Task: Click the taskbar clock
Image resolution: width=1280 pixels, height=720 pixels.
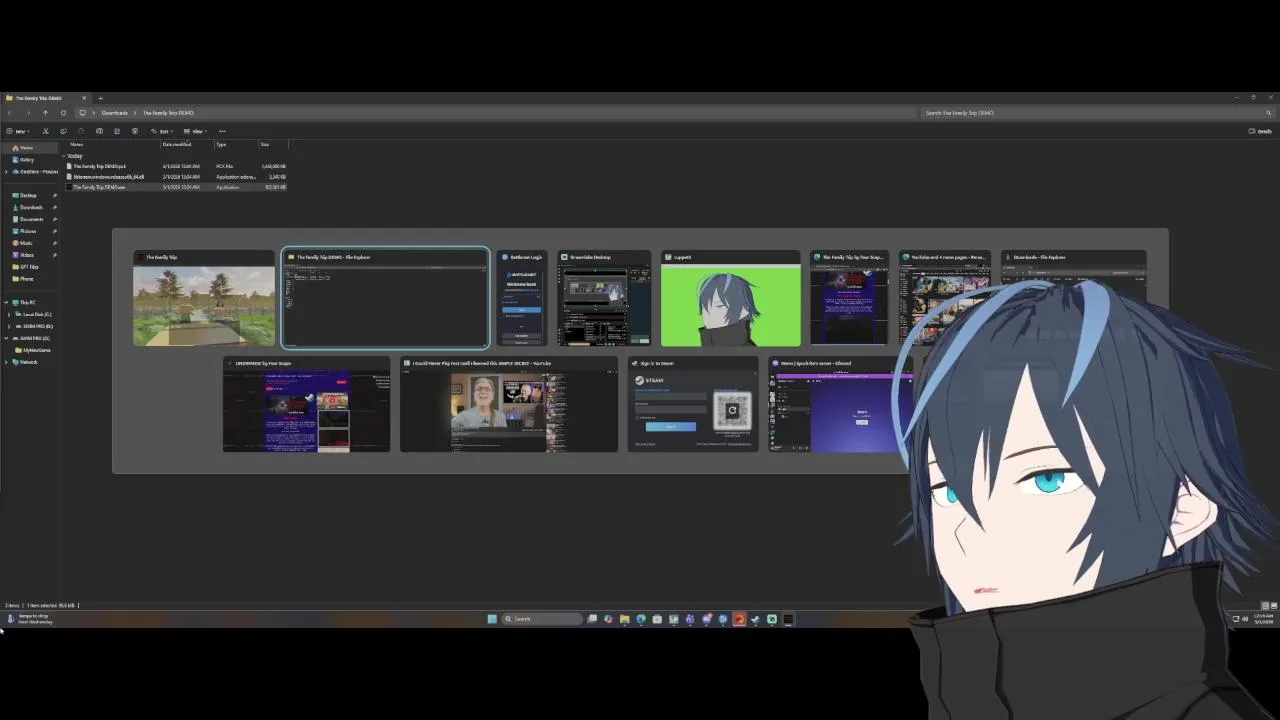Action: 1264,619
